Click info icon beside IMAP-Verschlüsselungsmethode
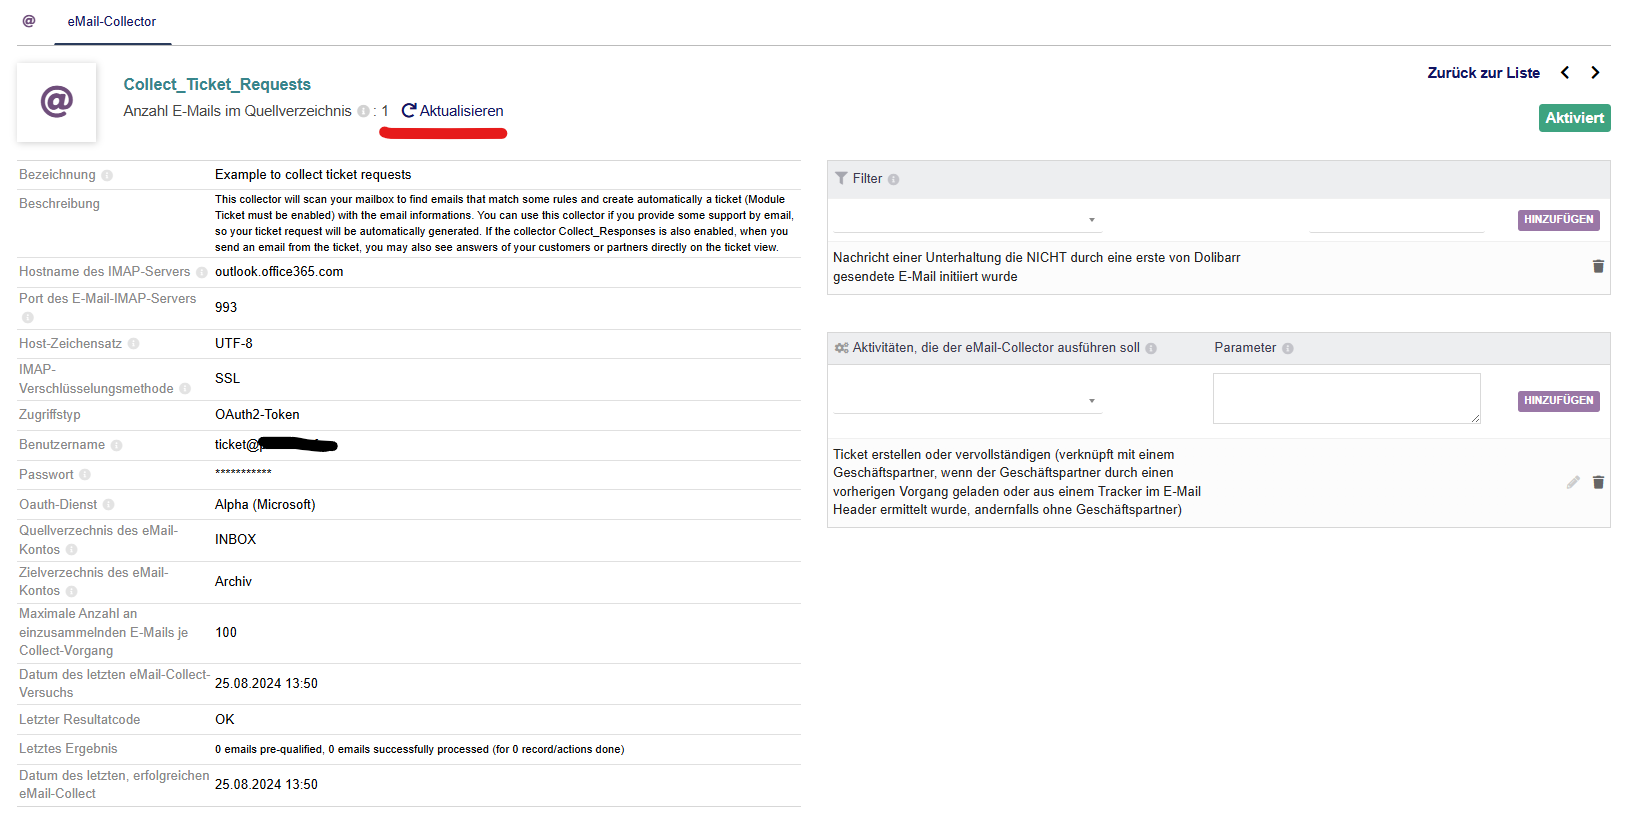Viewport: 1629px width, 821px height. 185,389
